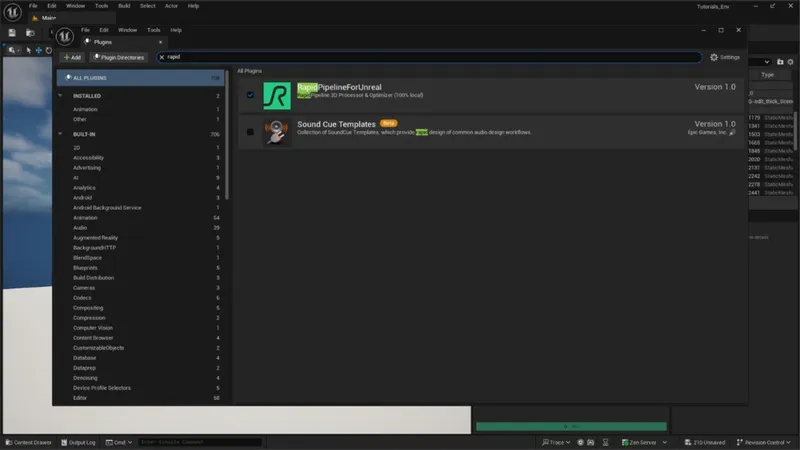Click the Save icon in main toolbar

pyautogui.click(x=12, y=33)
